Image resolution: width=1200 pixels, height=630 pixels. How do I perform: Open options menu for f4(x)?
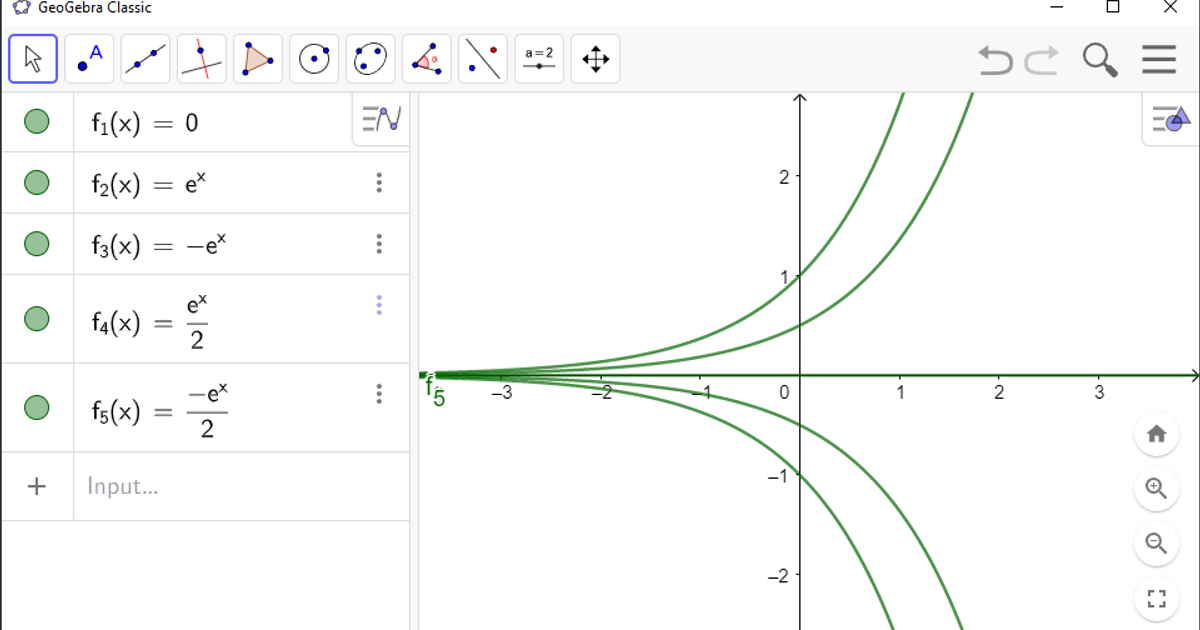[379, 307]
